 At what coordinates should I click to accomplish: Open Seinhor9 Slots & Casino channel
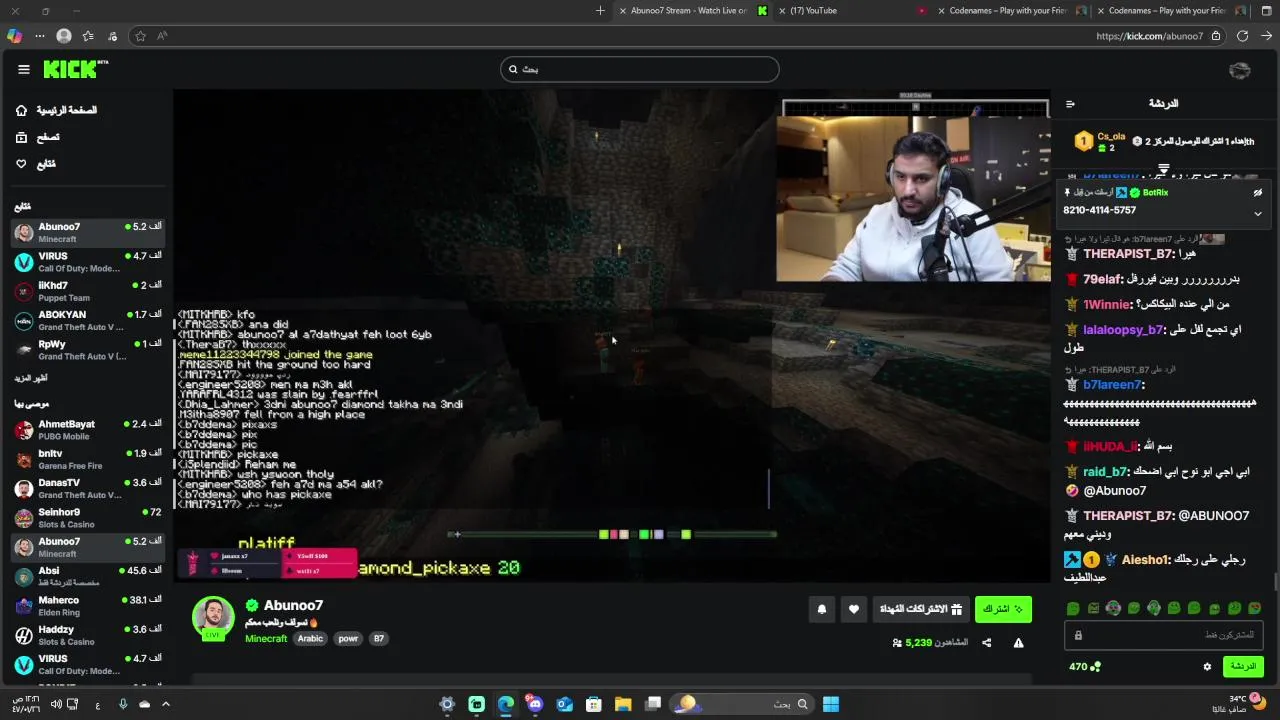(x=88, y=517)
